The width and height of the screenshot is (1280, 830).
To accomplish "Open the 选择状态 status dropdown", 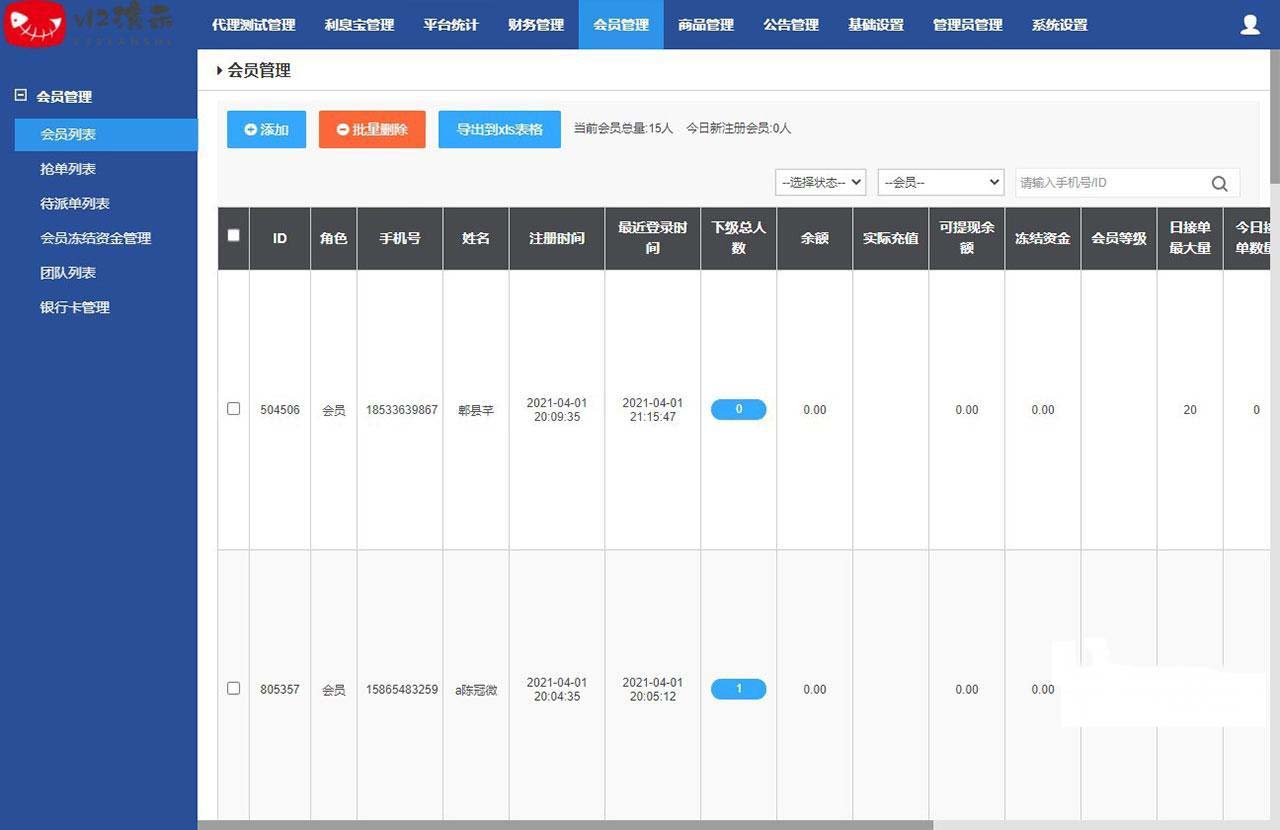I will click(x=820, y=182).
